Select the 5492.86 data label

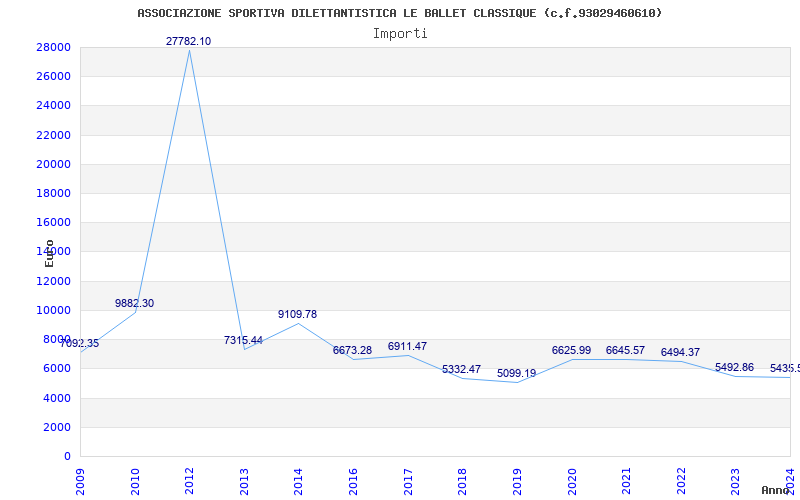(x=734, y=367)
